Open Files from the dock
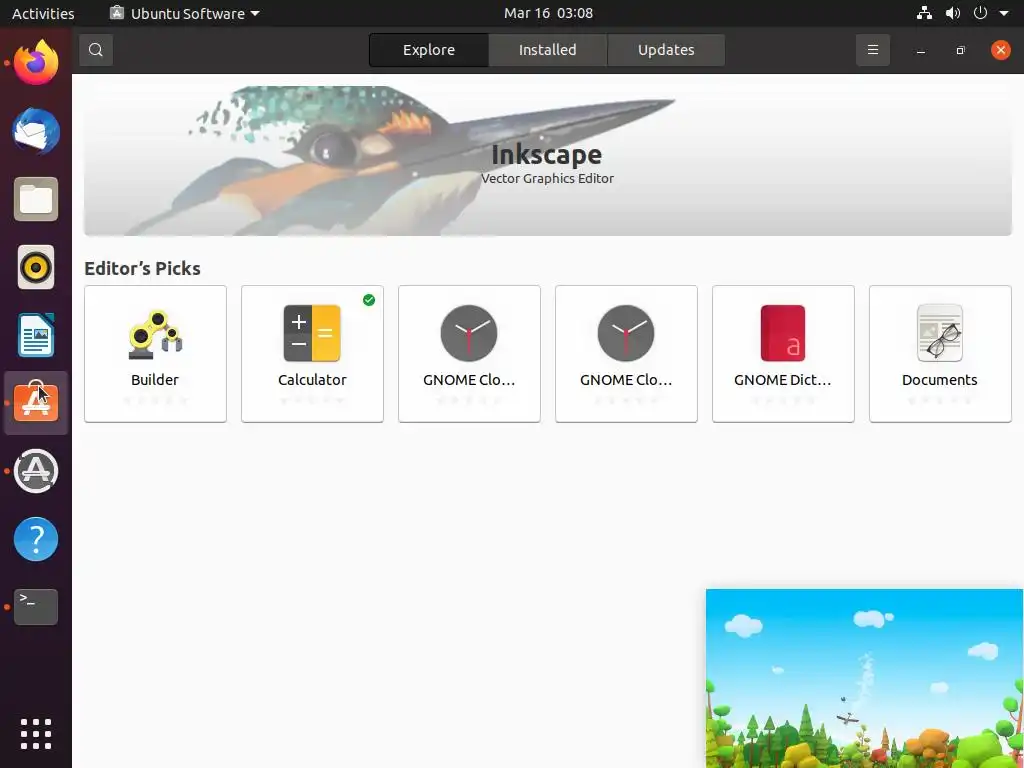Image resolution: width=1024 pixels, height=768 pixels. pos(36,199)
